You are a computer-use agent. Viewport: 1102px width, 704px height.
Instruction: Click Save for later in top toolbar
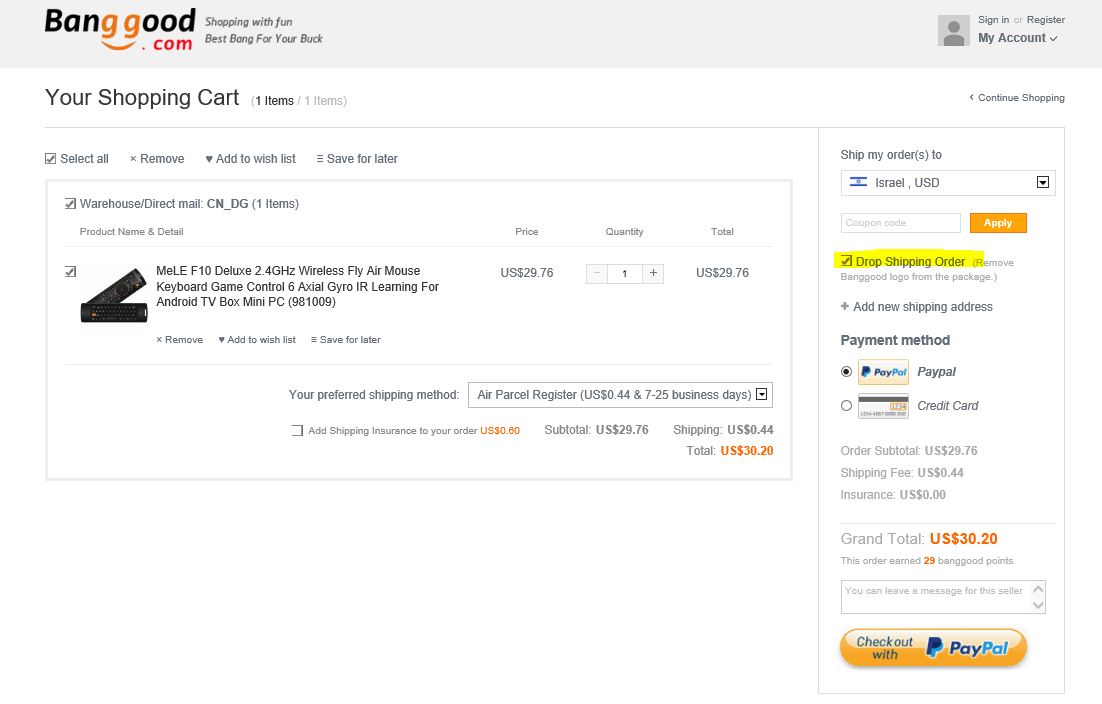coord(357,159)
